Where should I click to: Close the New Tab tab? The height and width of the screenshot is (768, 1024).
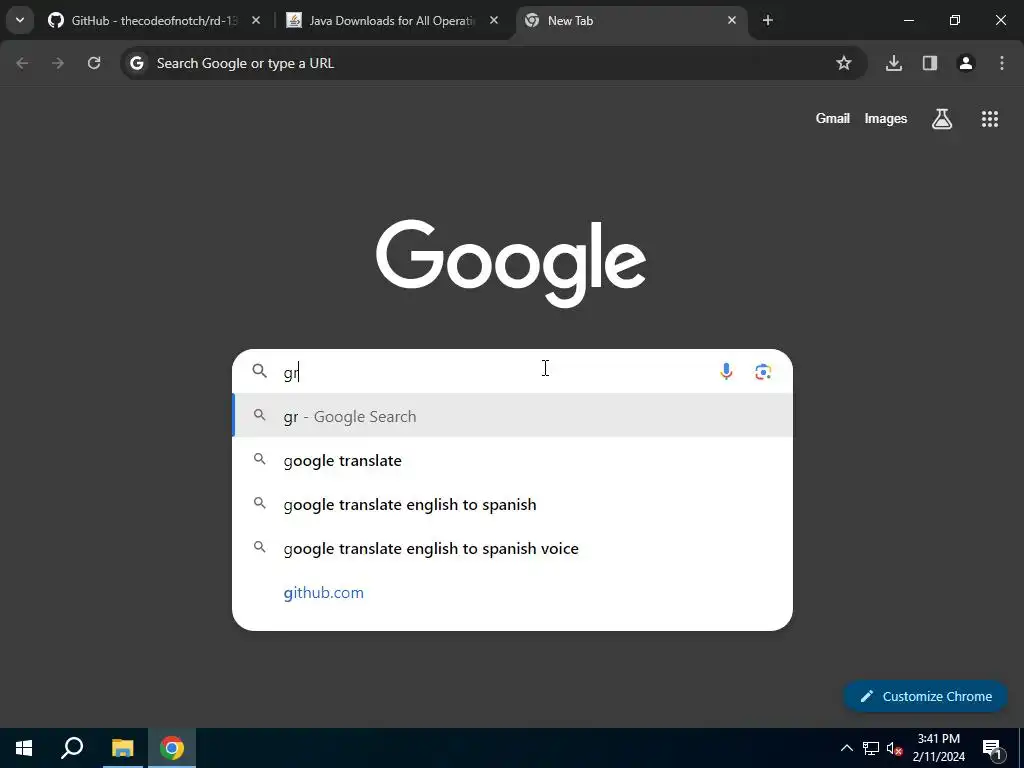pos(731,21)
